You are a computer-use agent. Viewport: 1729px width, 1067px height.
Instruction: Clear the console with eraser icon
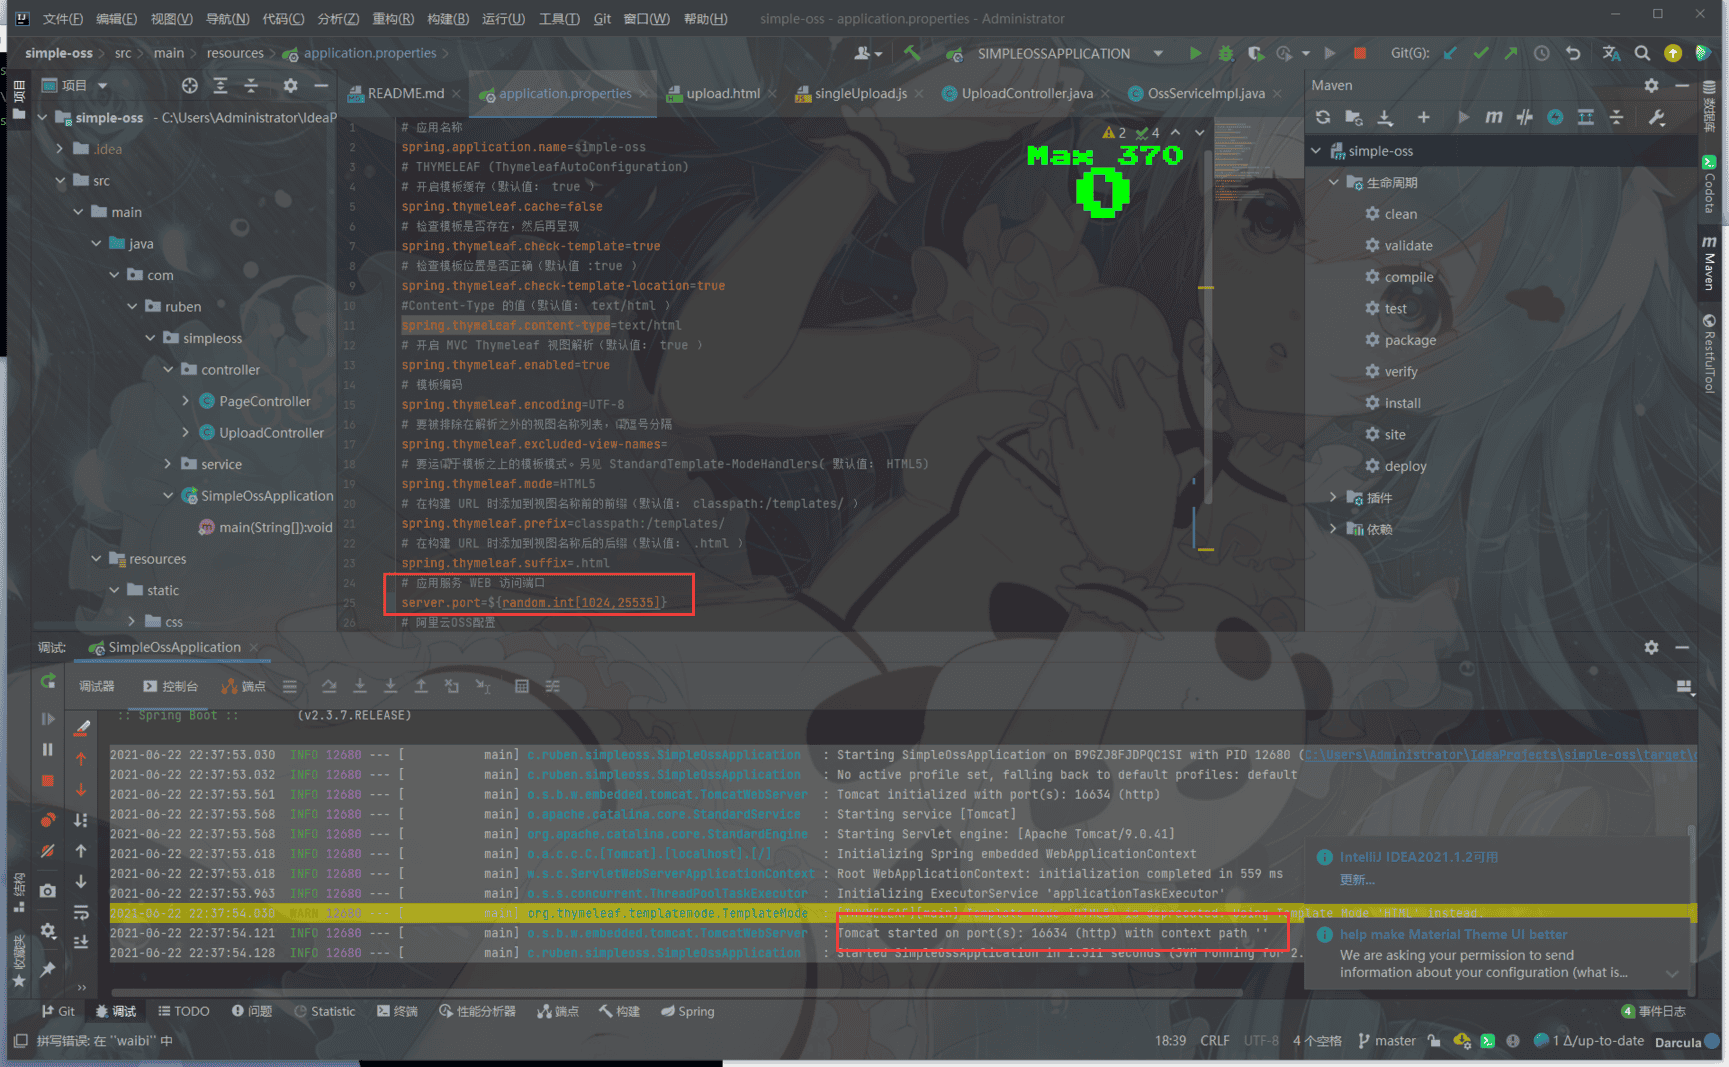point(82,728)
